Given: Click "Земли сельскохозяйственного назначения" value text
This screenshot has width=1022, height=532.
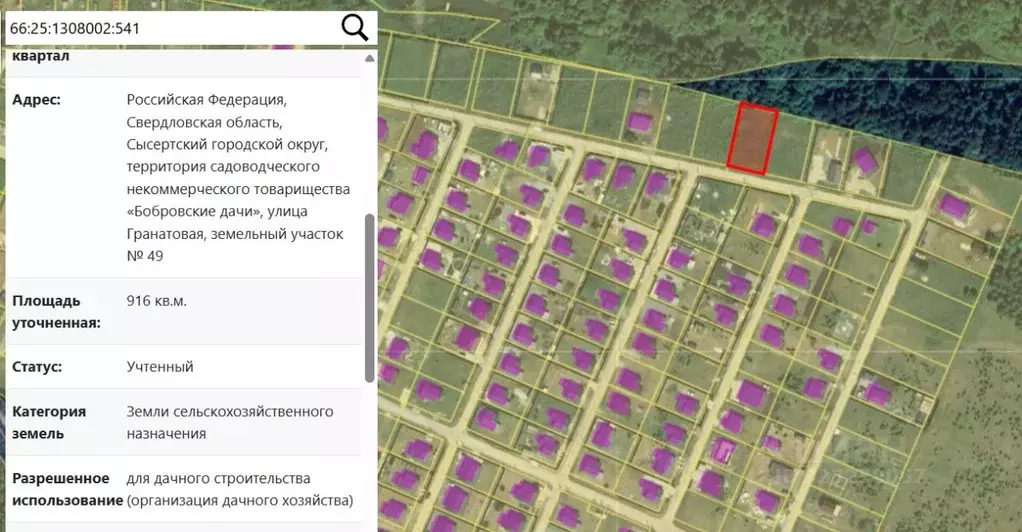Looking at the screenshot, I should pos(230,422).
